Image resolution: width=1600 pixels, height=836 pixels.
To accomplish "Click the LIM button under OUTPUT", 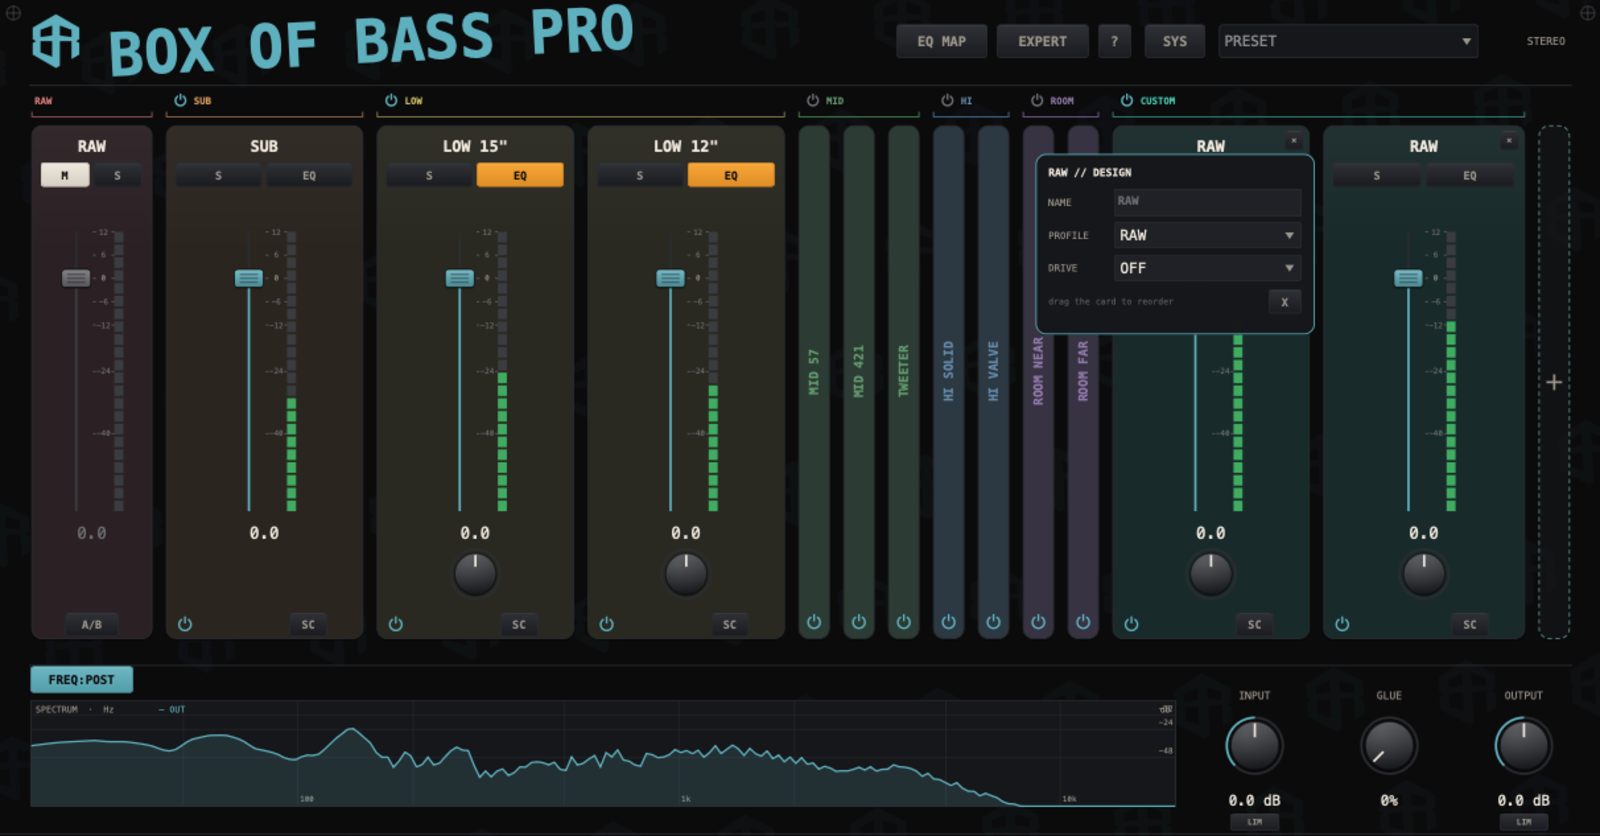I will tap(1524, 822).
